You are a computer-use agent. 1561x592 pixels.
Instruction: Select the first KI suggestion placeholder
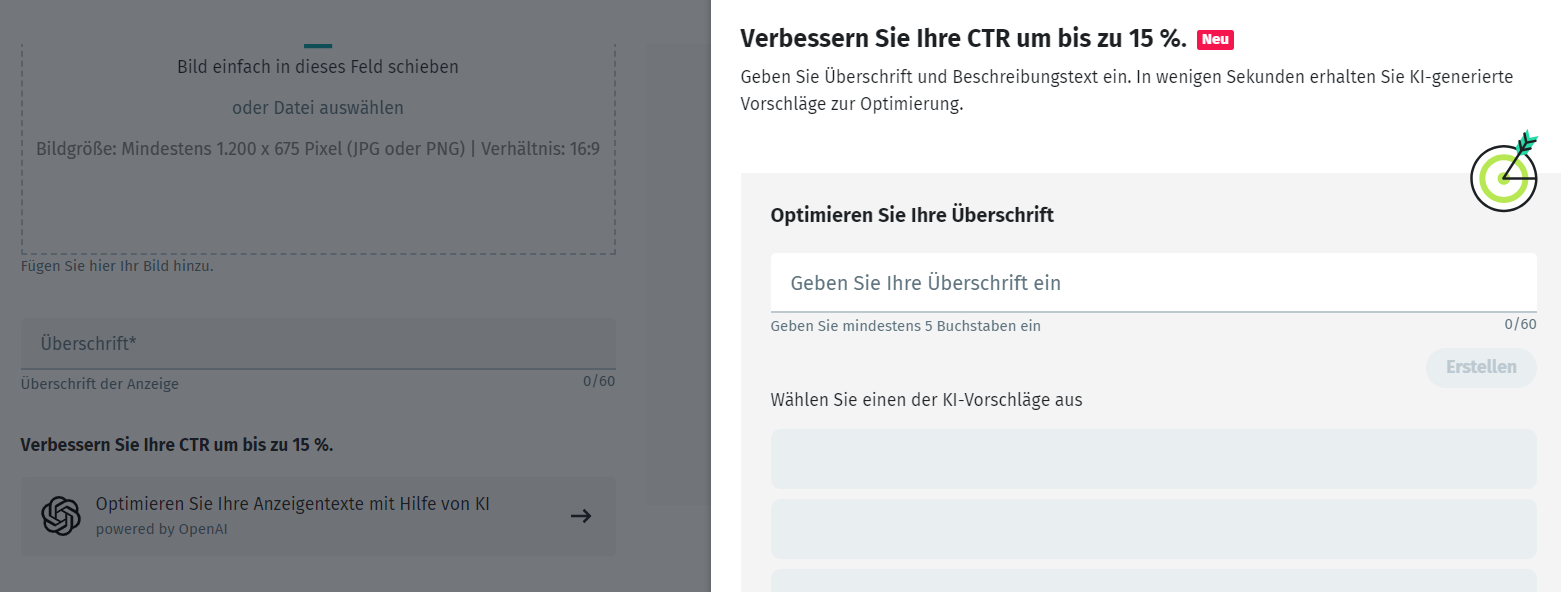(x=1153, y=459)
